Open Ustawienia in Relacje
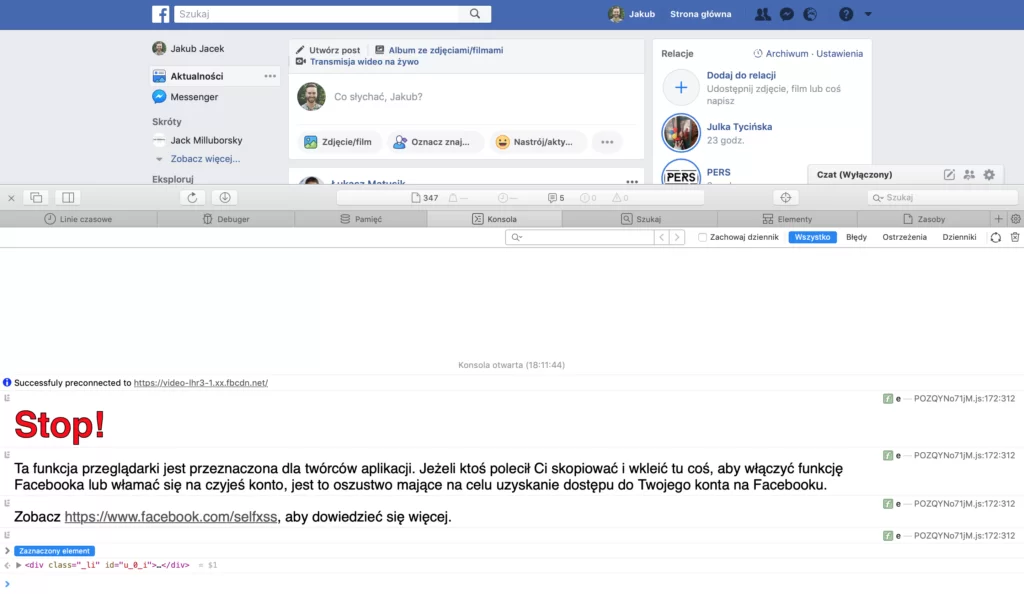The height and width of the screenshot is (594, 1024). [839, 54]
